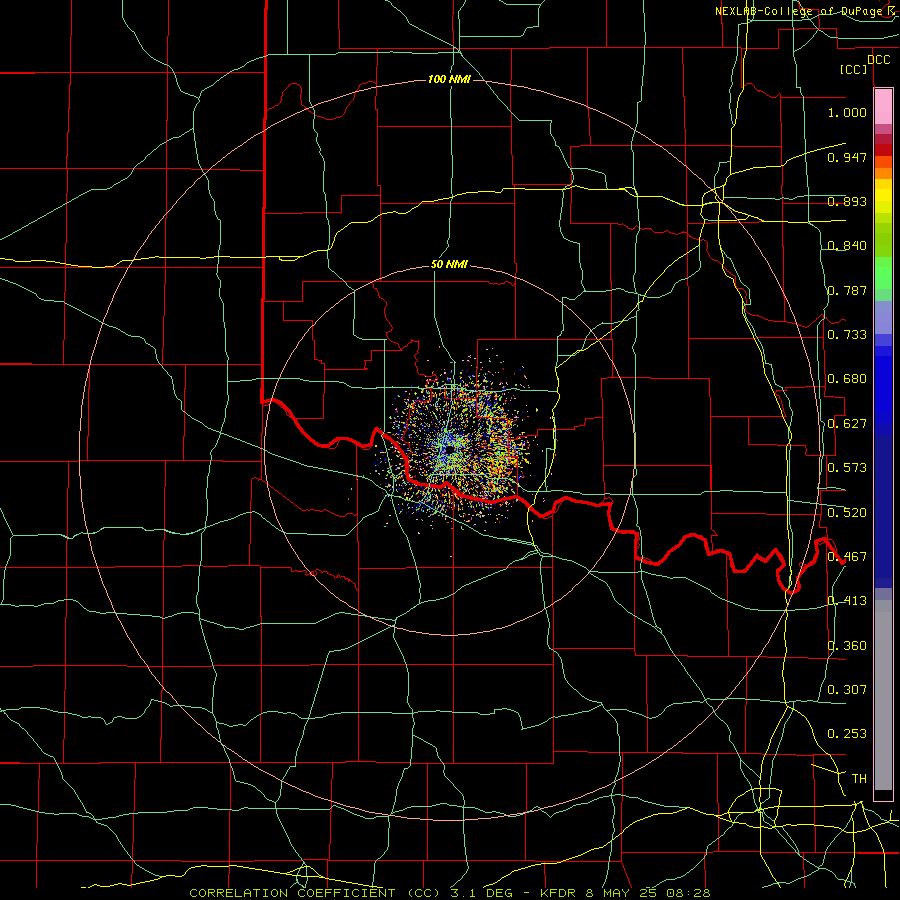Image resolution: width=900 pixels, height=900 pixels.
Task: Click the dark navy segment of the color bar
Action: pos(883,511)
